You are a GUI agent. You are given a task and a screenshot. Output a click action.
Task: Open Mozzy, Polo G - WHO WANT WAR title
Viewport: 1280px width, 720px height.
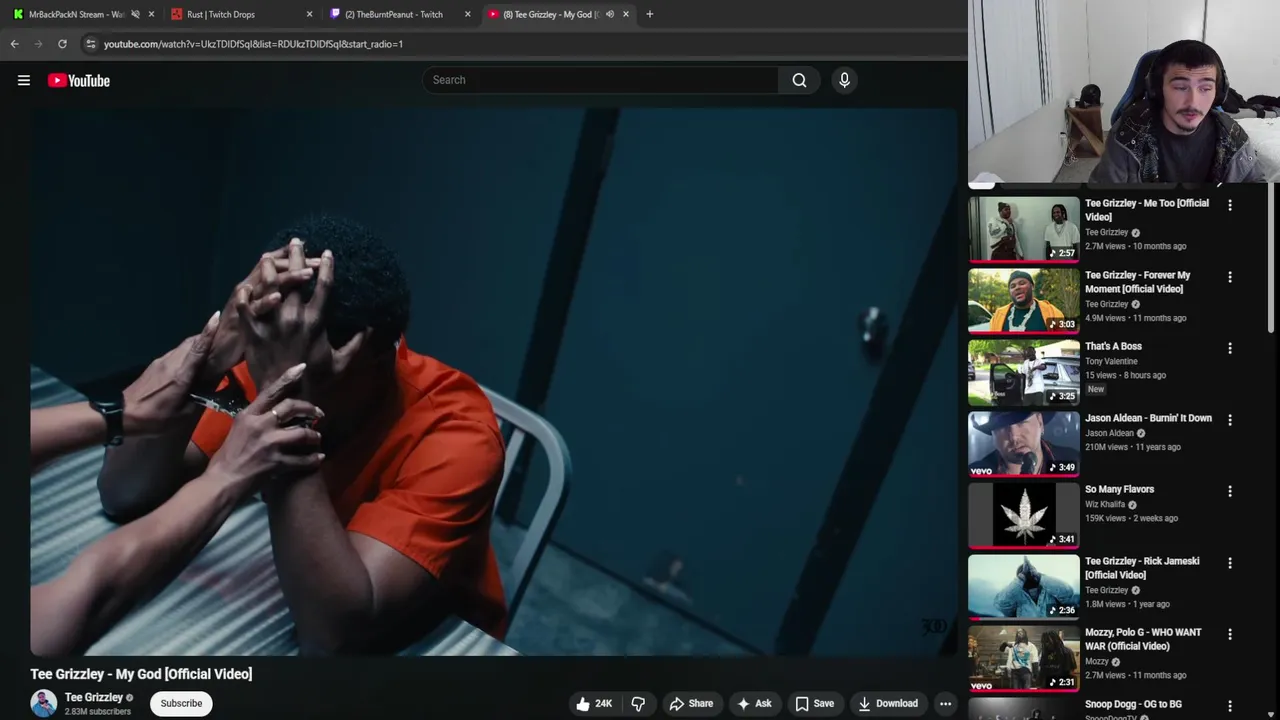1143,639
